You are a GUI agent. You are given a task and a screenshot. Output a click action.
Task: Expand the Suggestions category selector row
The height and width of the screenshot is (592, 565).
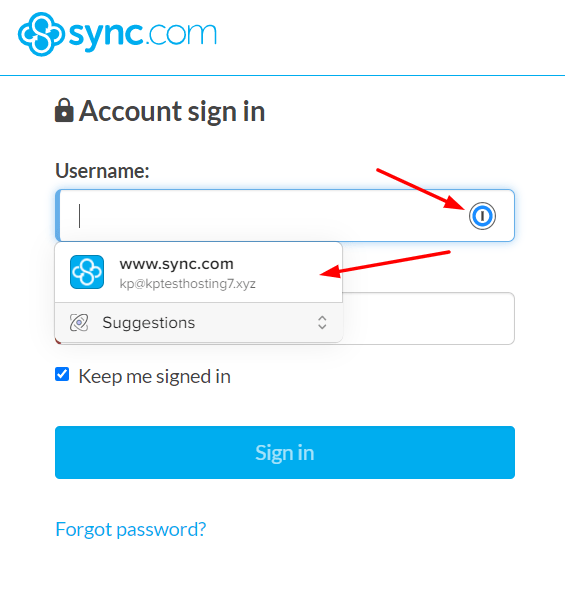click(199, 323)
